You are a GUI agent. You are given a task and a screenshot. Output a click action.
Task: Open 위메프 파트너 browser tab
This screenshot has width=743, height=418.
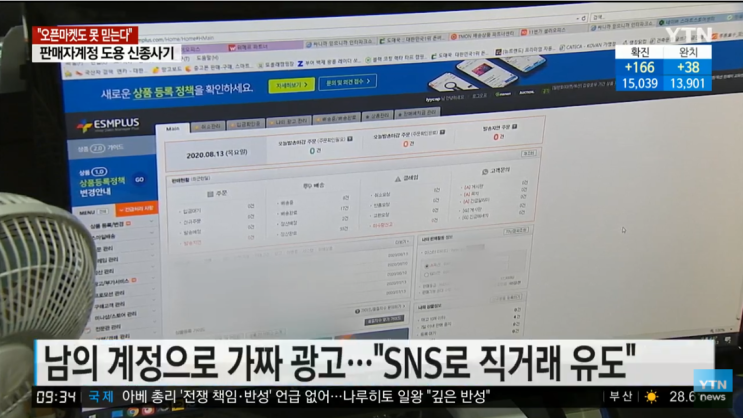[x=263, y=47]
